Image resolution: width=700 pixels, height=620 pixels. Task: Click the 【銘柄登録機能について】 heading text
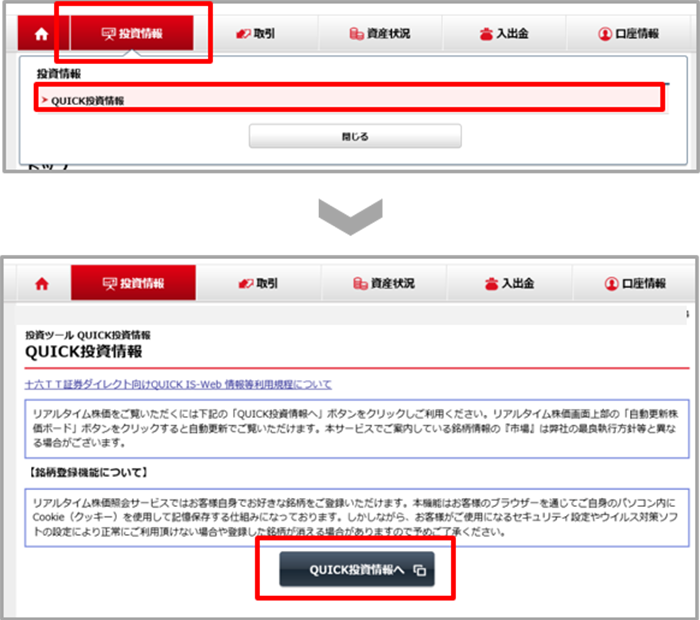88,472
